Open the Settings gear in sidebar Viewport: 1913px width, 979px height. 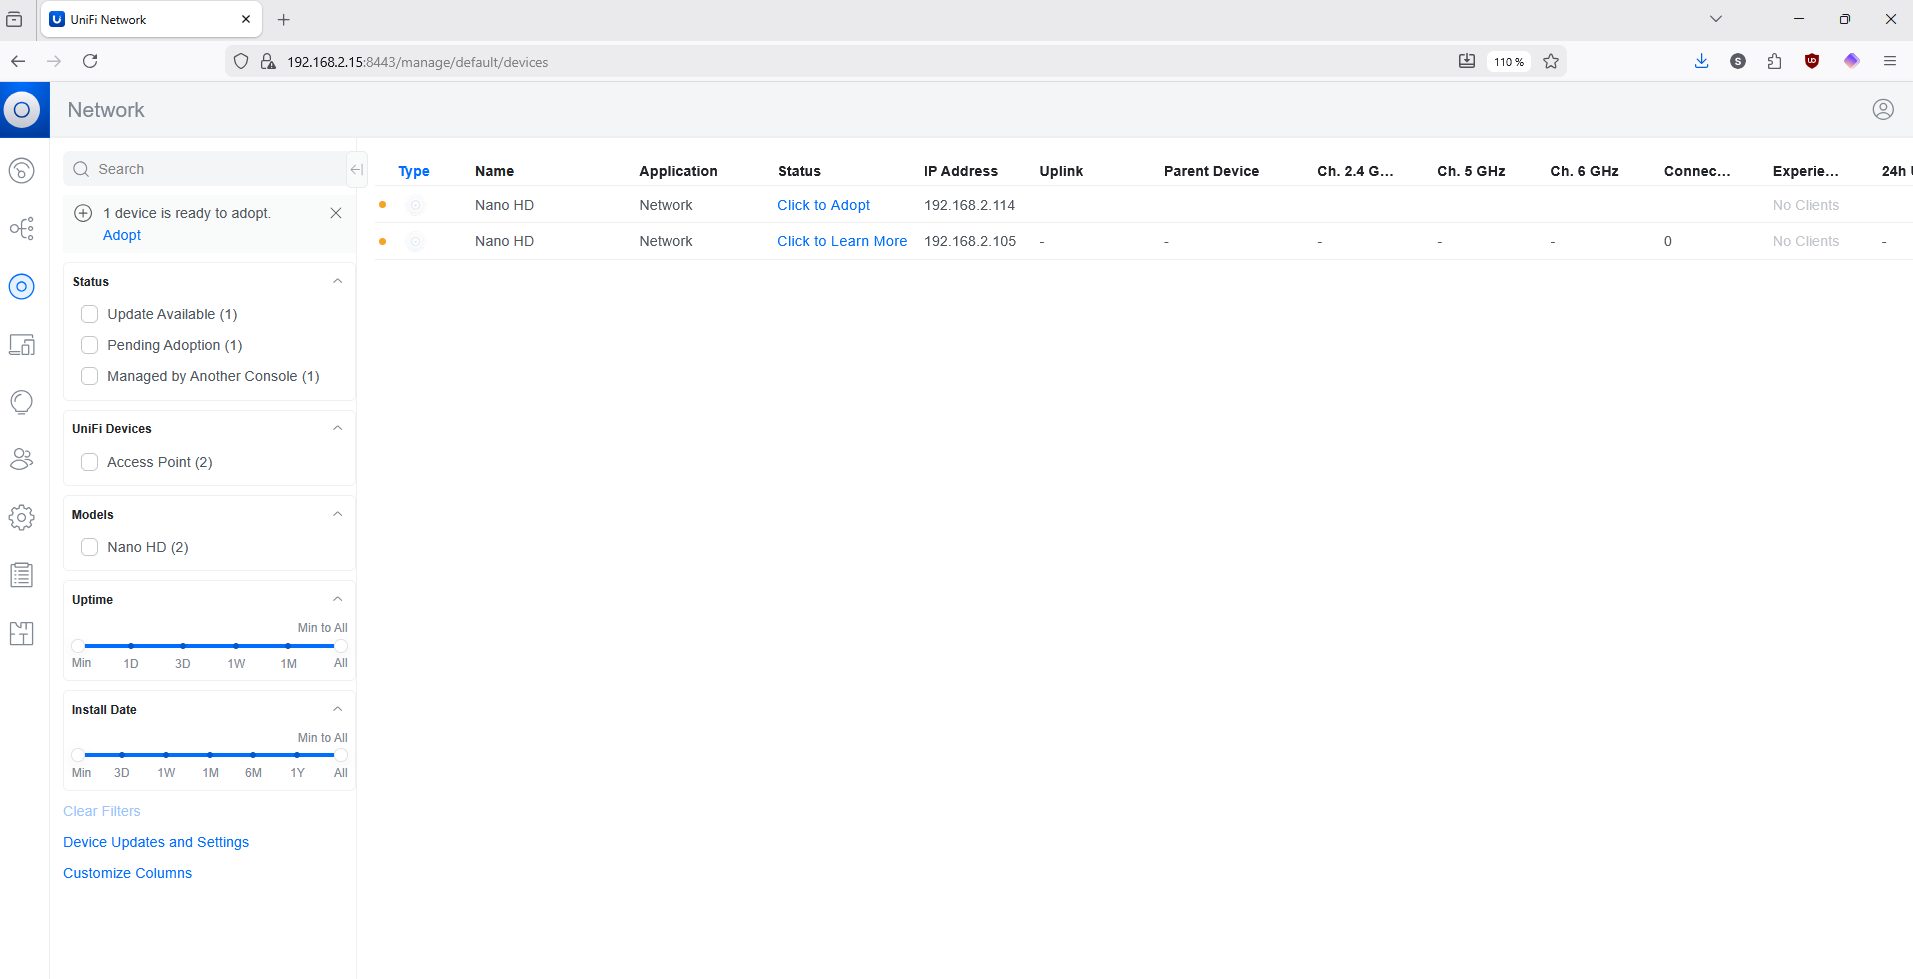pos(21,517)
